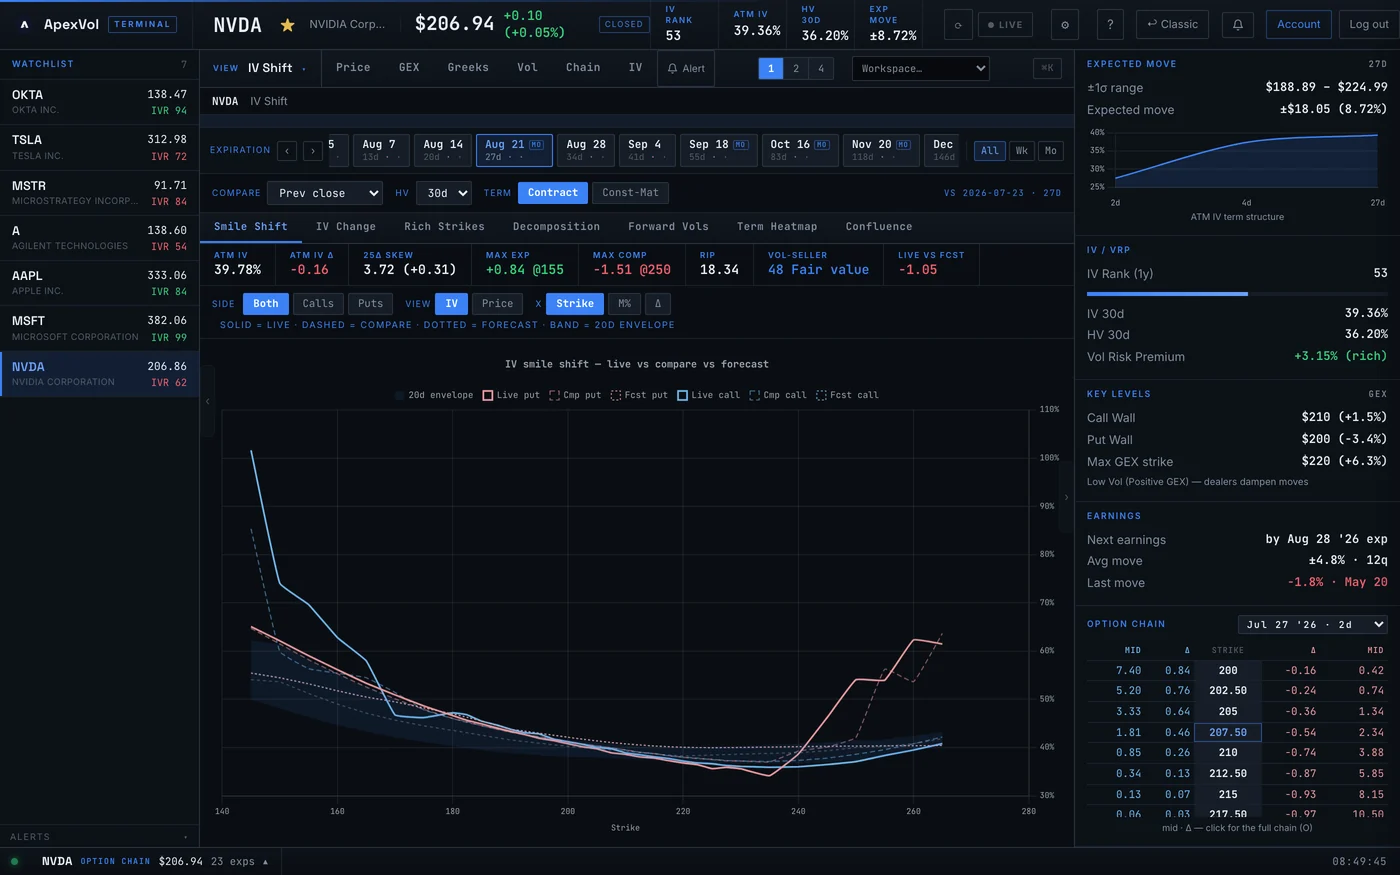The width and height of the screenshot is (1400, 875).
Task: Toggle Live put legend swatch
Action: tap(488, 395)
